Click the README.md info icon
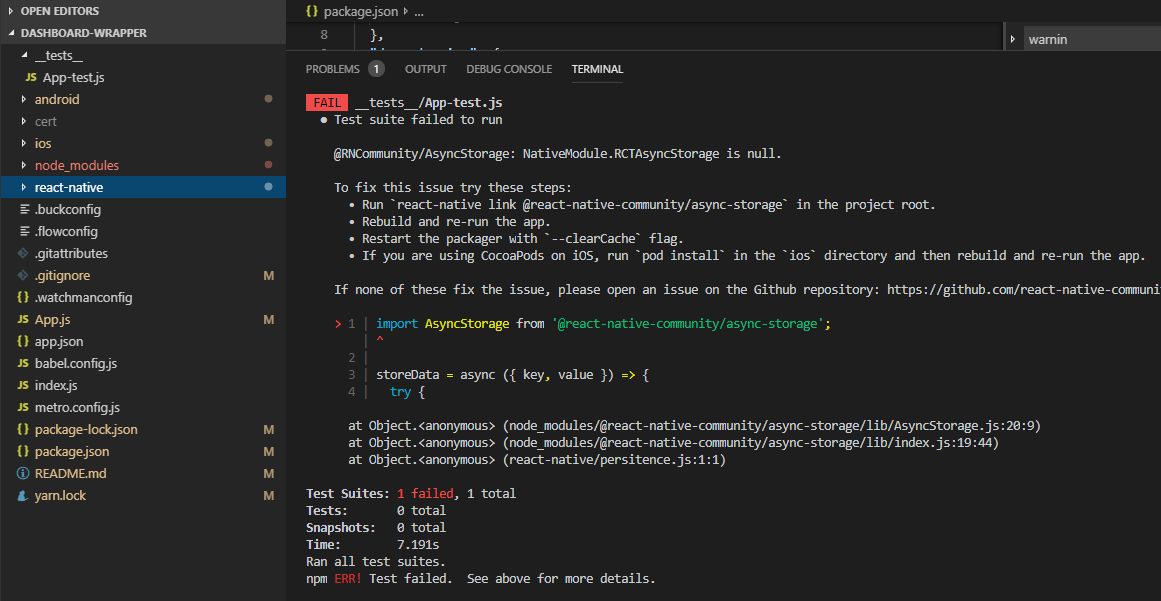The image size is (1161, 601). (x=23, y=474)
